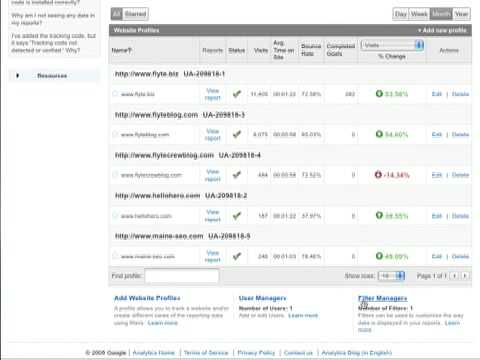Click green check status for www.flyte.biz

(x=237, y=94)
